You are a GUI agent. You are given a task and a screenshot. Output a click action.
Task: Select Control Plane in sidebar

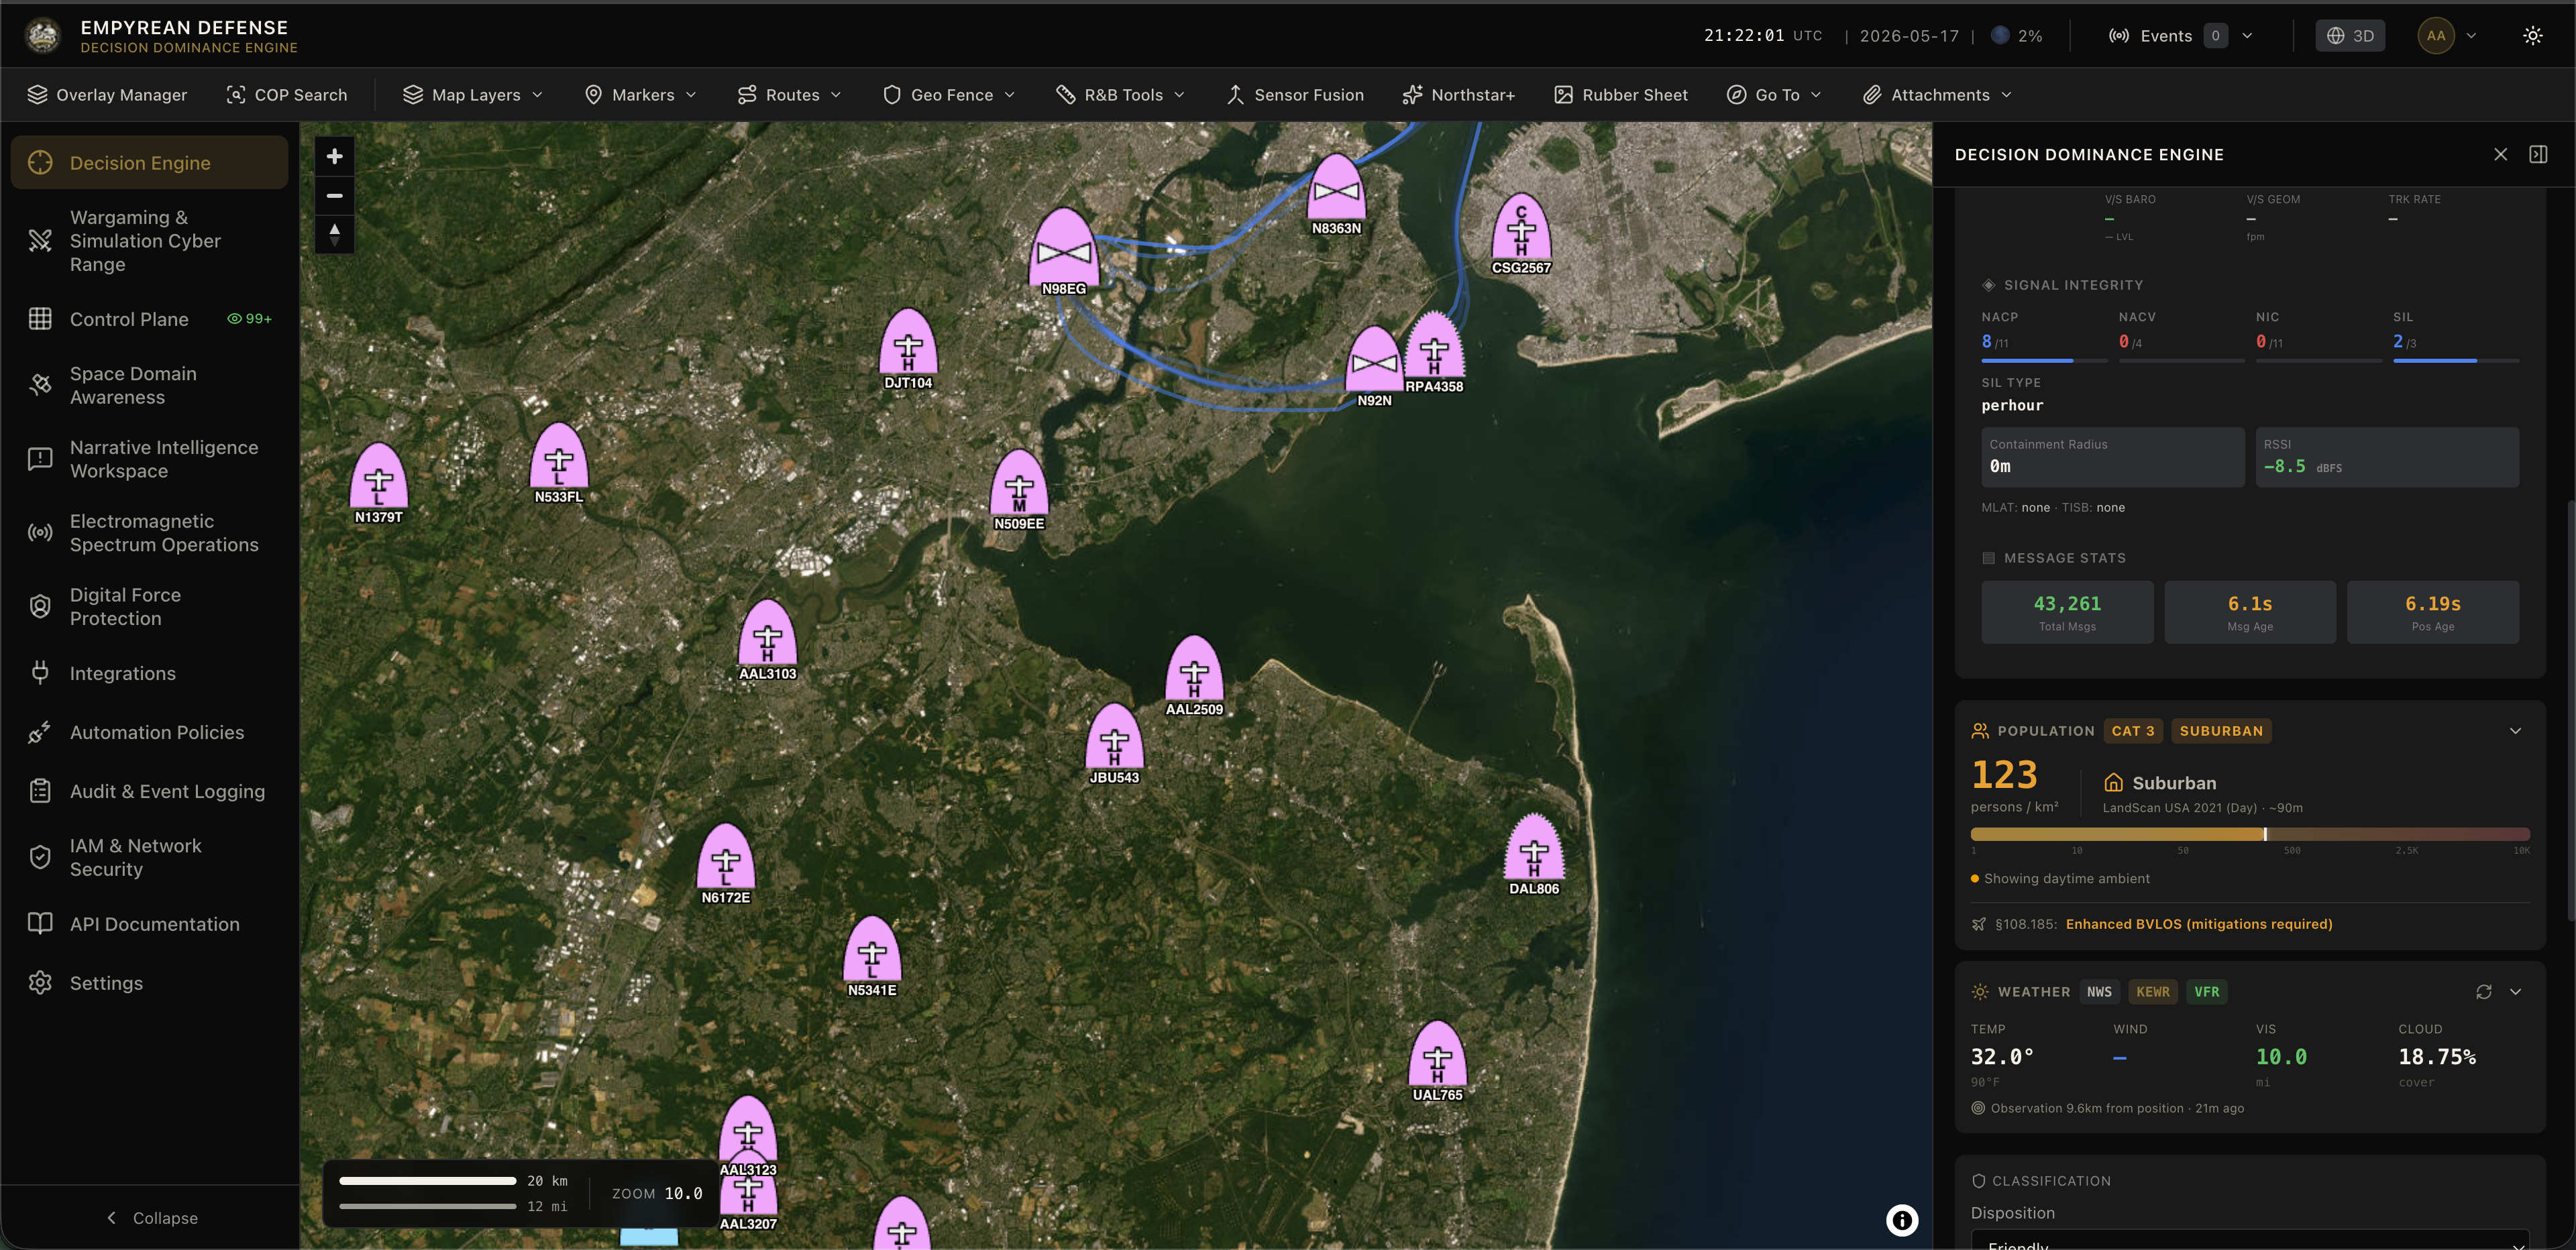[149, 319]
